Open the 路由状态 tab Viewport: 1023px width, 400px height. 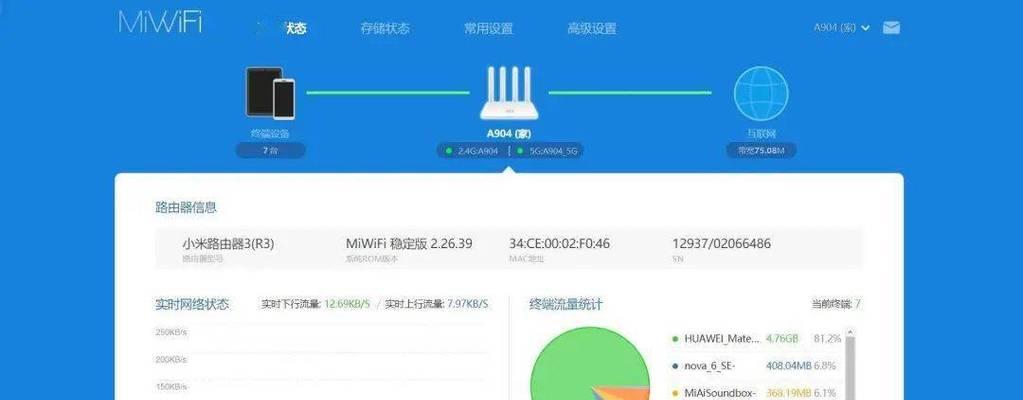282,29
